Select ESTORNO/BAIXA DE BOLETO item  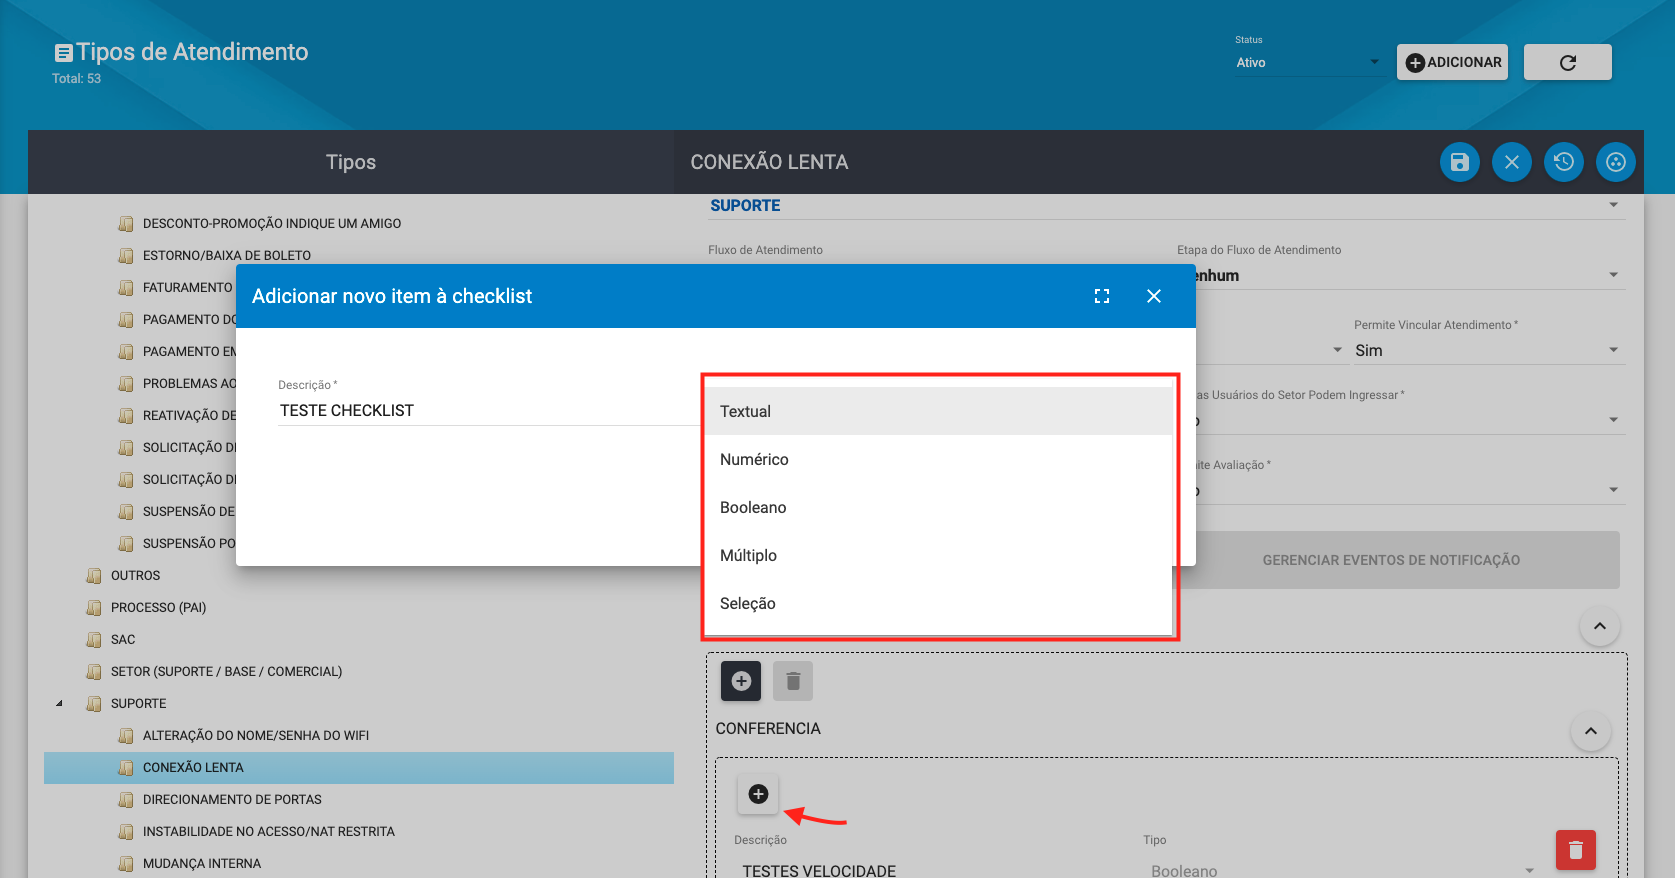(226, 255)
